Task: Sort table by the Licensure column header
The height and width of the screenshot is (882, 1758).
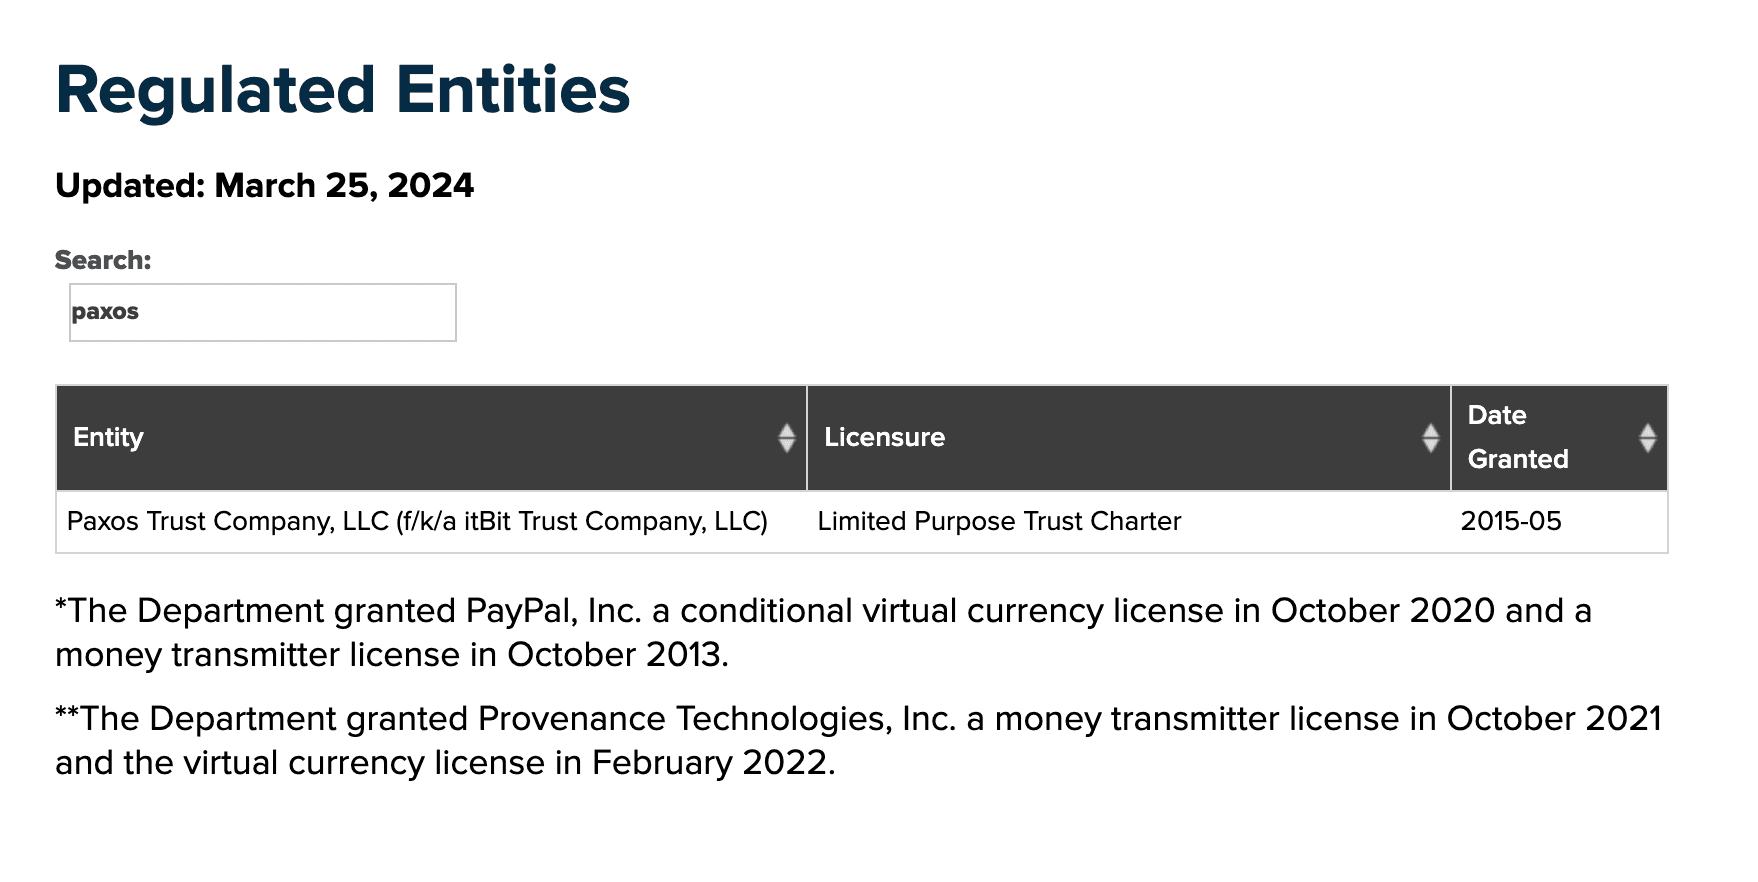Action: click(x=884, y=437)
